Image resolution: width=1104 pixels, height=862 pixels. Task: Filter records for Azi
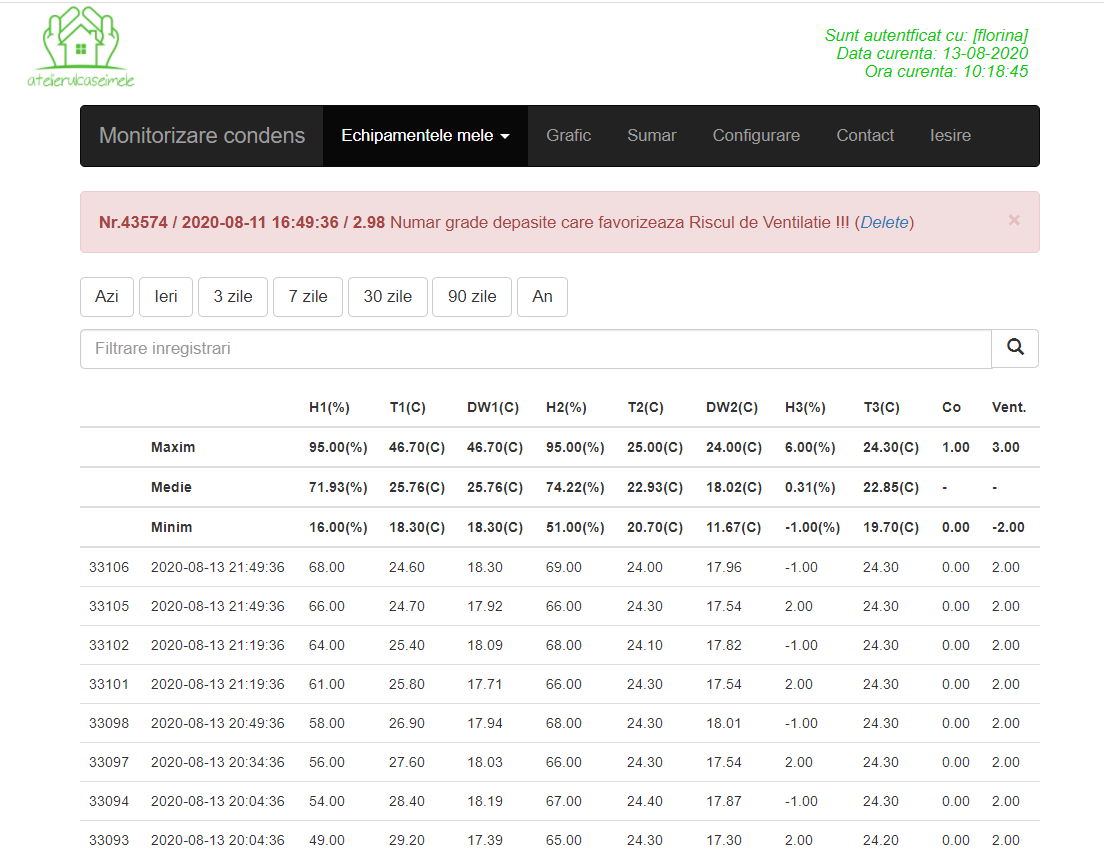point(107,297)
